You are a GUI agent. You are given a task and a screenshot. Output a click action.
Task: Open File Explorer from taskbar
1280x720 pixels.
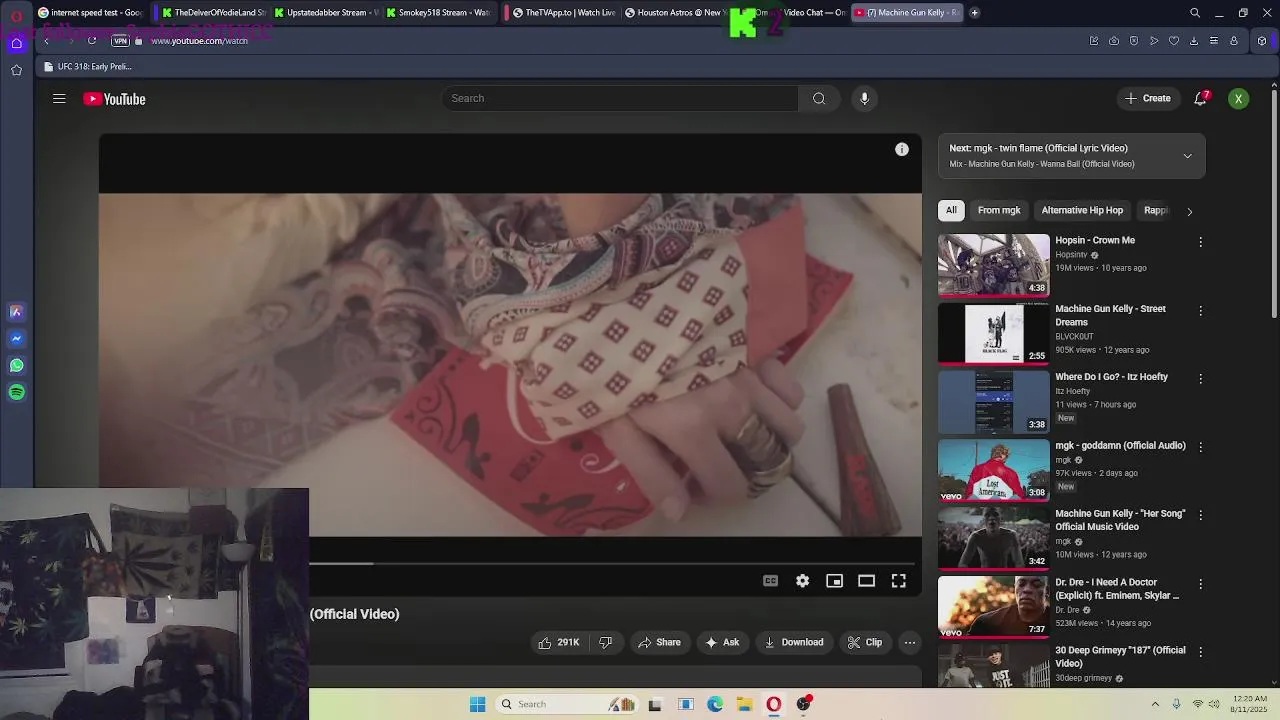(x=744, y=704)
